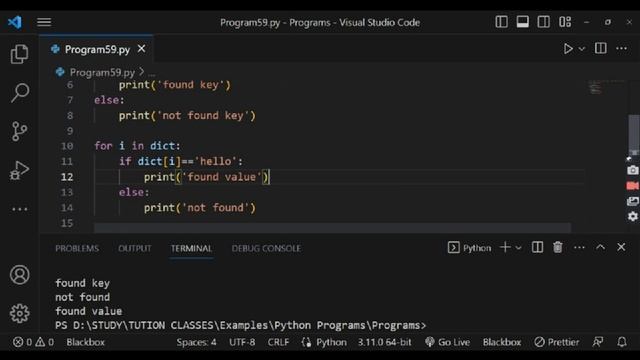Place cursor in print('found value') line
Image resolution: width=640 pixels, height=360 pixels.
pos(206,177)
